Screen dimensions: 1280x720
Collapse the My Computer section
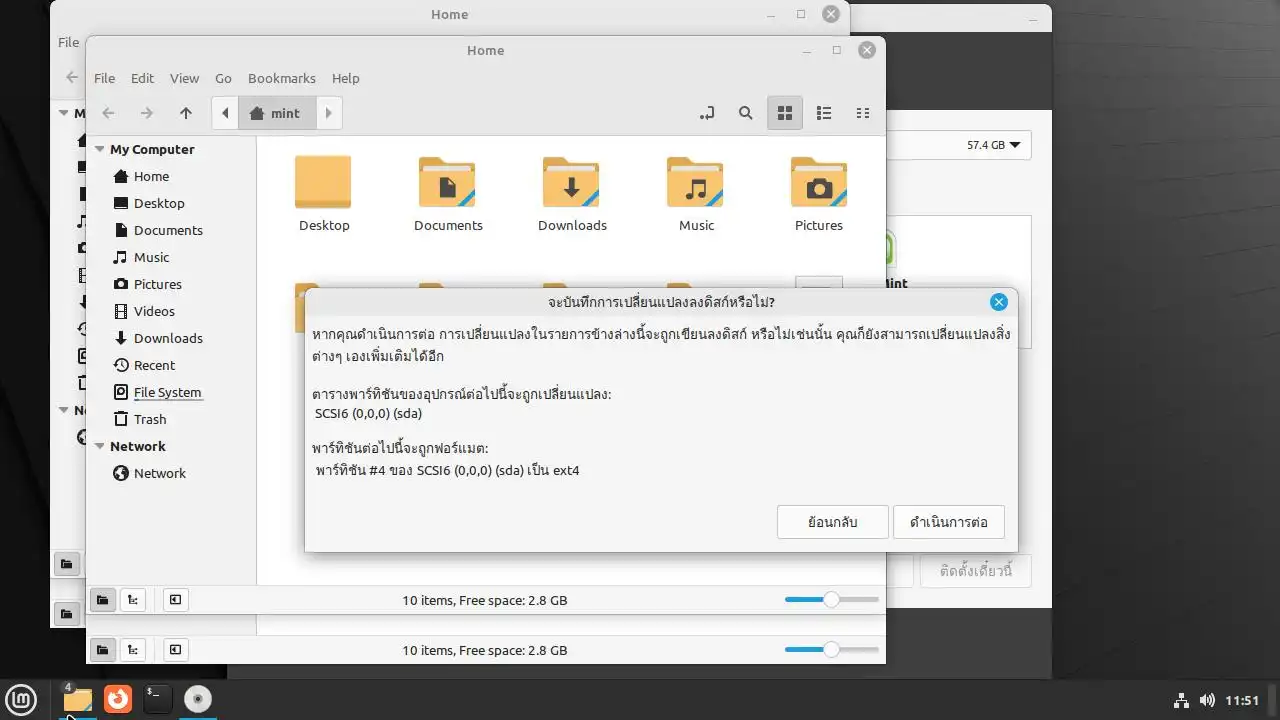coord(100,149)
